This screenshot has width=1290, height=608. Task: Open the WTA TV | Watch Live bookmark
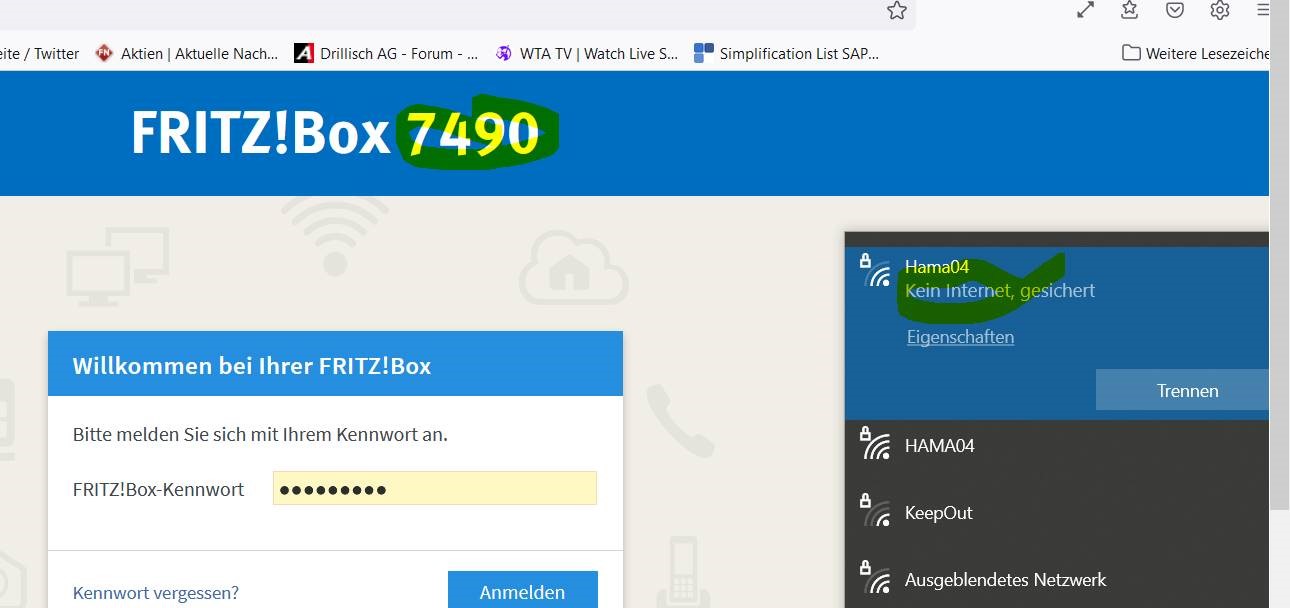pos(586,54)
